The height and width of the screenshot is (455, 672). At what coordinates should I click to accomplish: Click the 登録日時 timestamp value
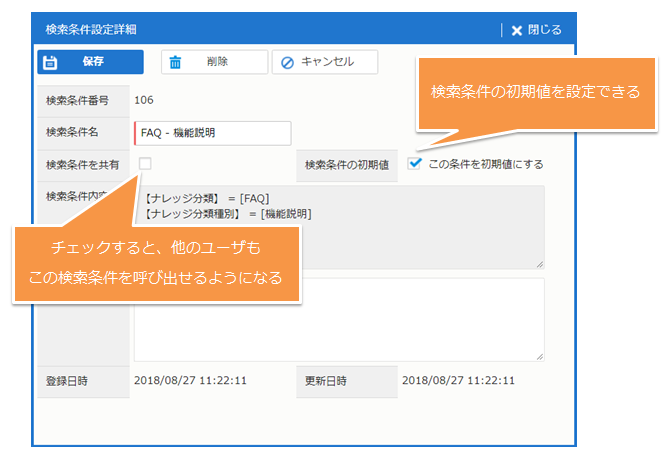coord(190,381)
